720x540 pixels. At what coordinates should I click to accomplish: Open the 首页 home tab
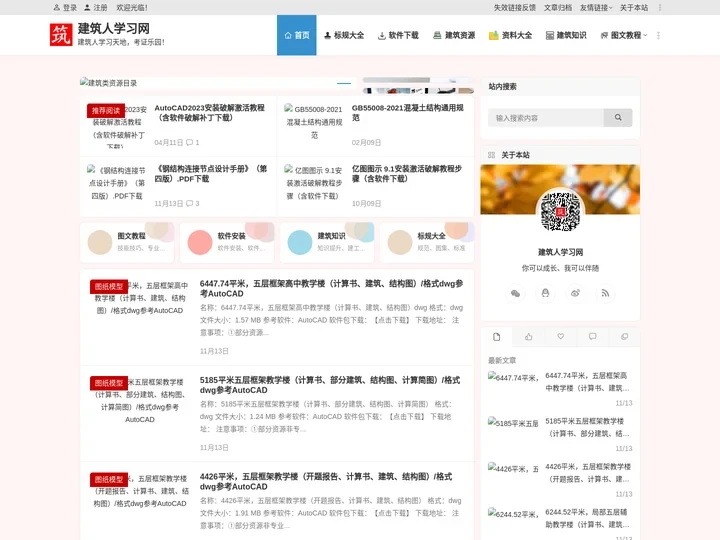point(297,35)
